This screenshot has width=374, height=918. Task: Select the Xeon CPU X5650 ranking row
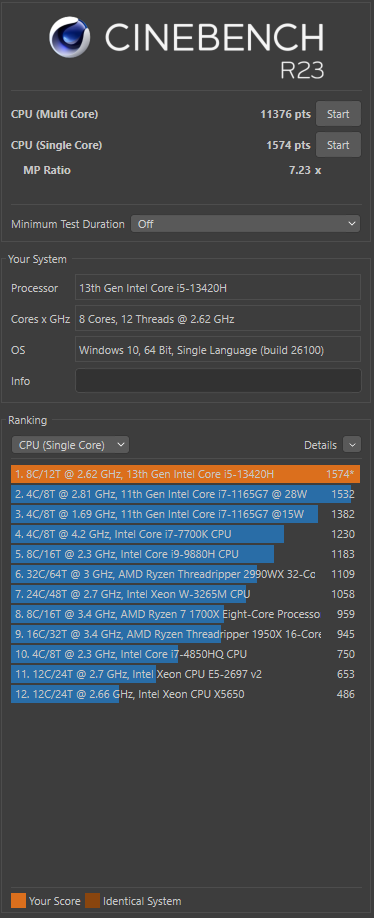[x=186, y=694]
